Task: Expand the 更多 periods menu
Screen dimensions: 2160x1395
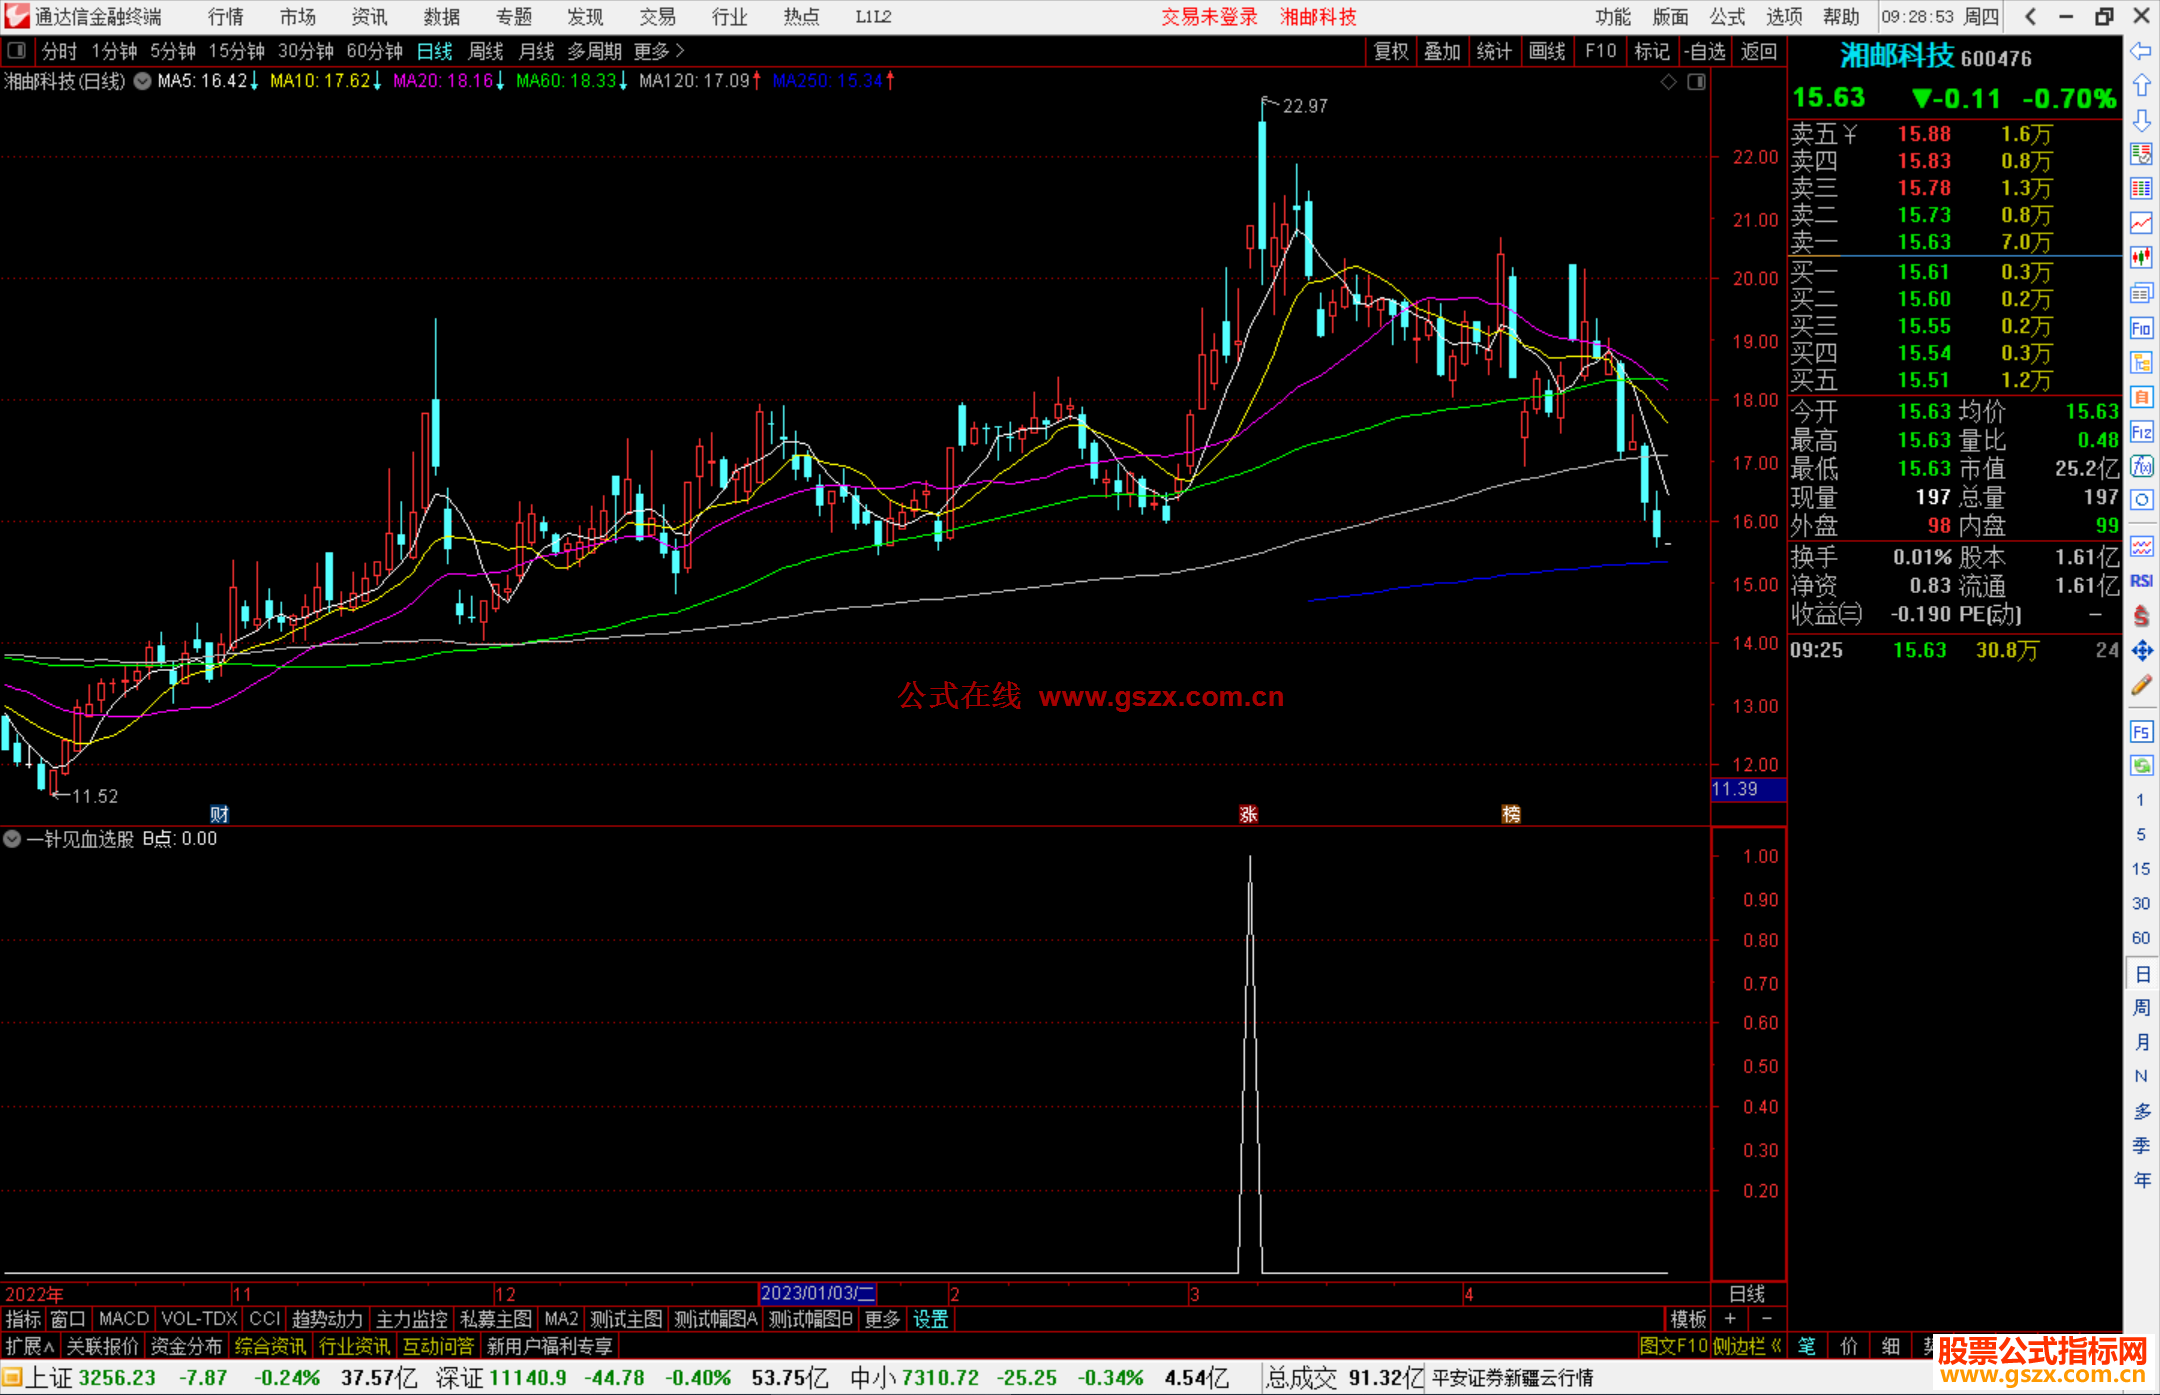Action: click(x=659, y=51)
